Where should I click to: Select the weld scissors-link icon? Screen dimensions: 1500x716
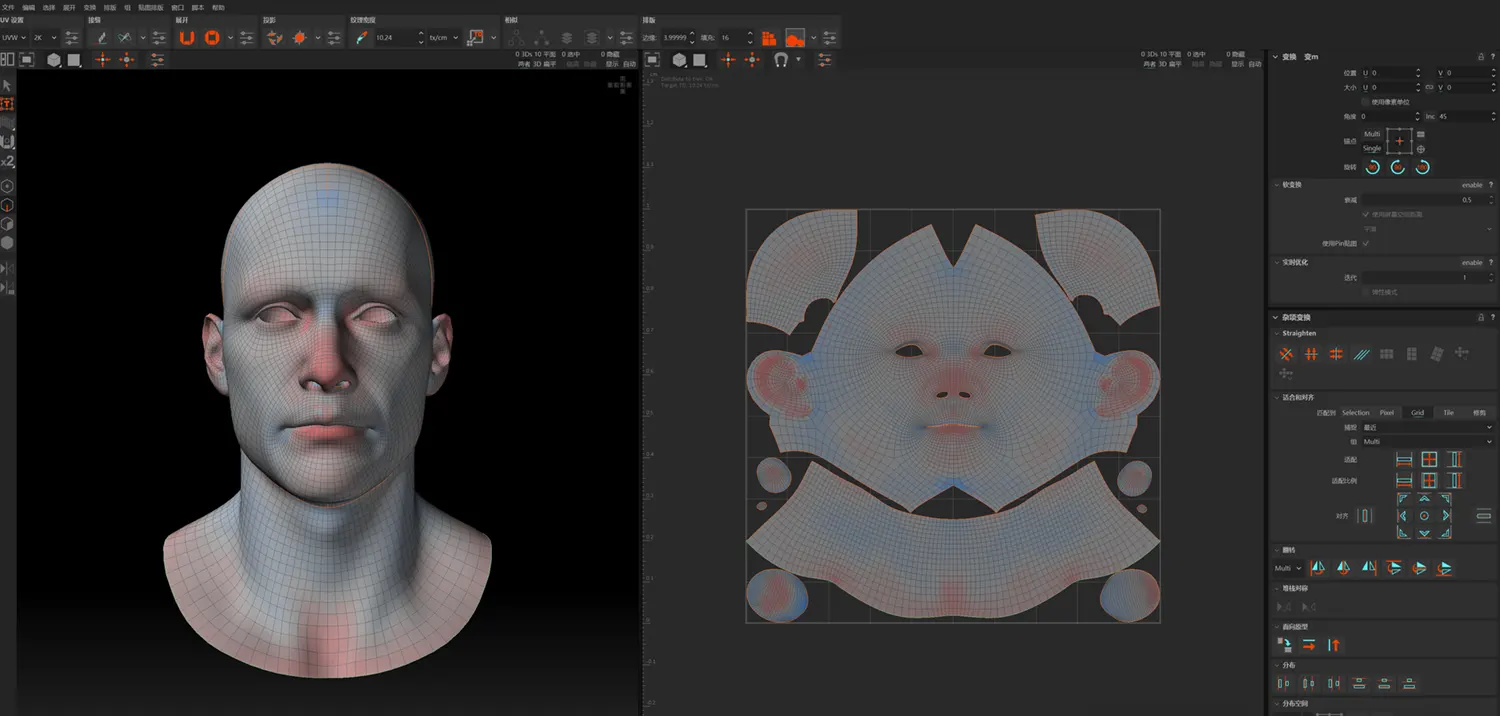click(x=125, y=37)
